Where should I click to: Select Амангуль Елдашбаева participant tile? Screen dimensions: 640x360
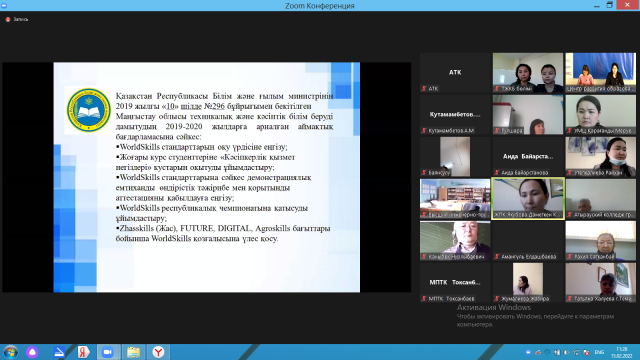pos(528,240)
